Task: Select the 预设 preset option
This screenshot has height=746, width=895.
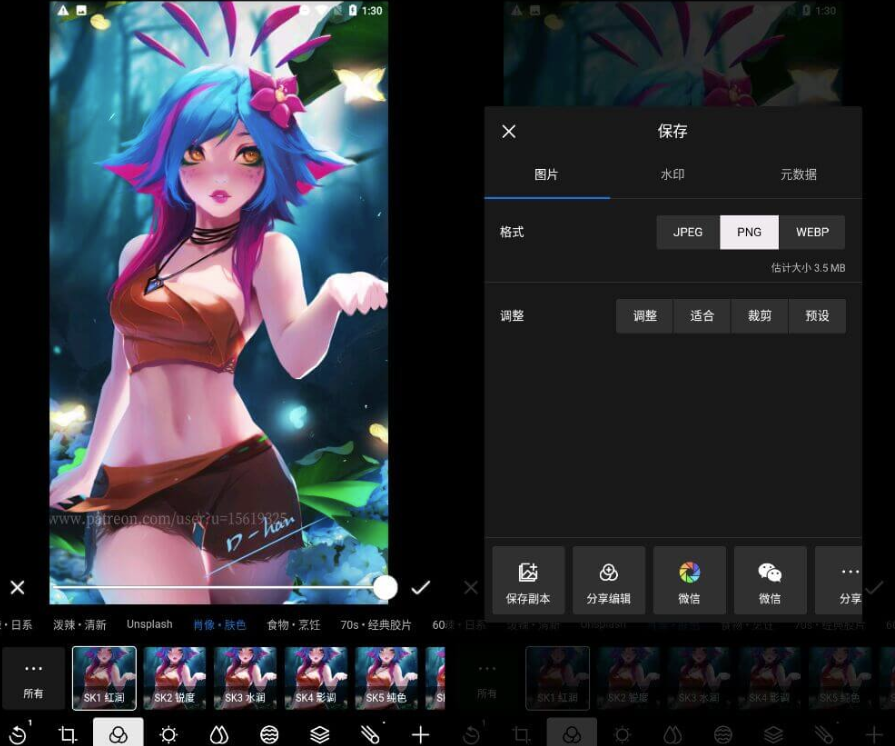Action: point(817,316)
